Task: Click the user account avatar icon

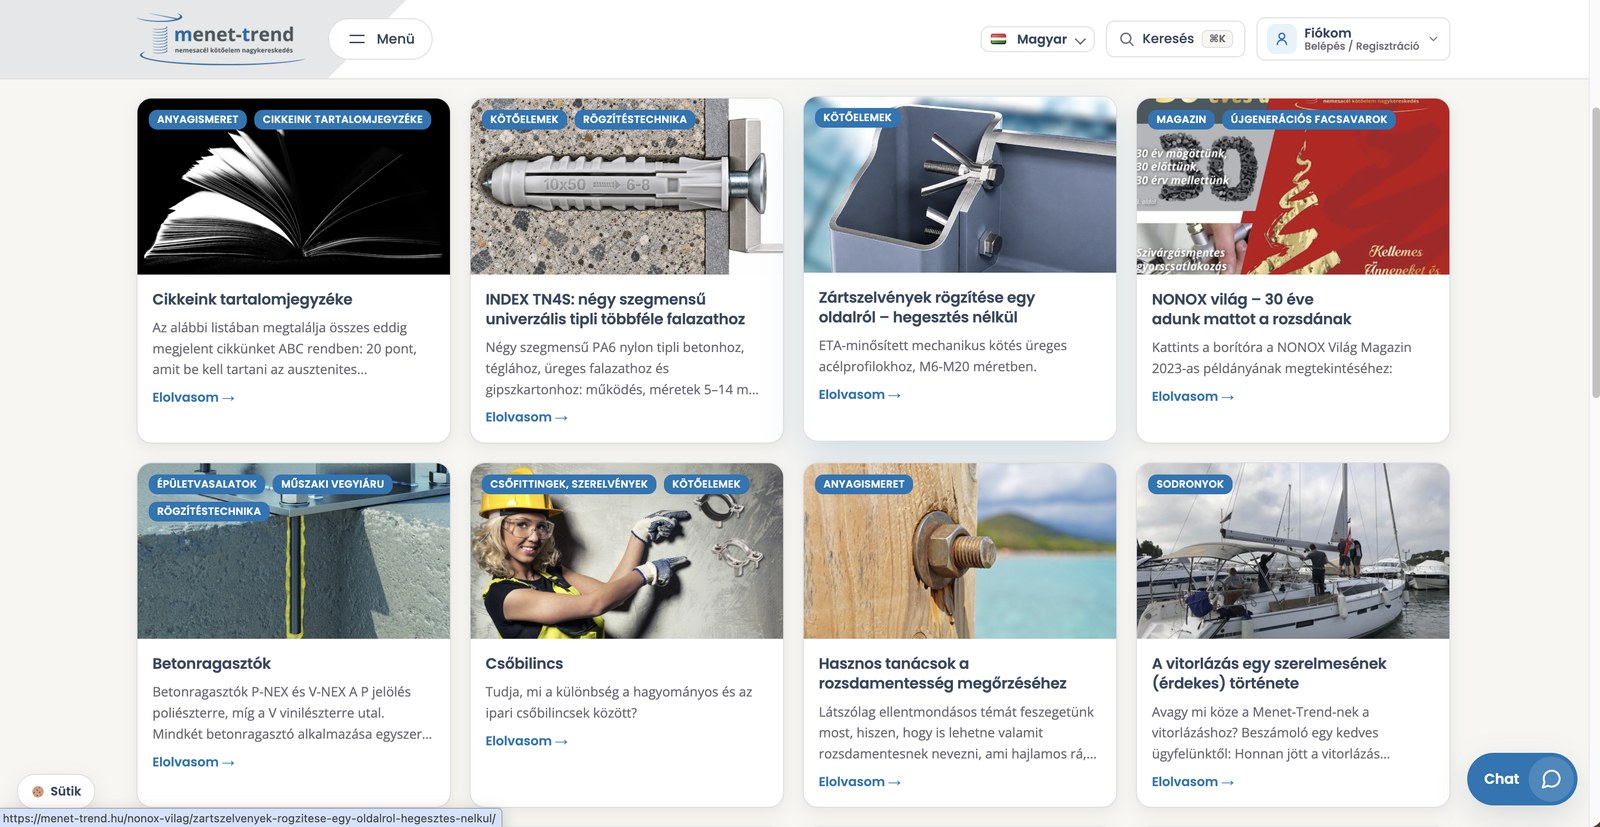Action: 1281,39
